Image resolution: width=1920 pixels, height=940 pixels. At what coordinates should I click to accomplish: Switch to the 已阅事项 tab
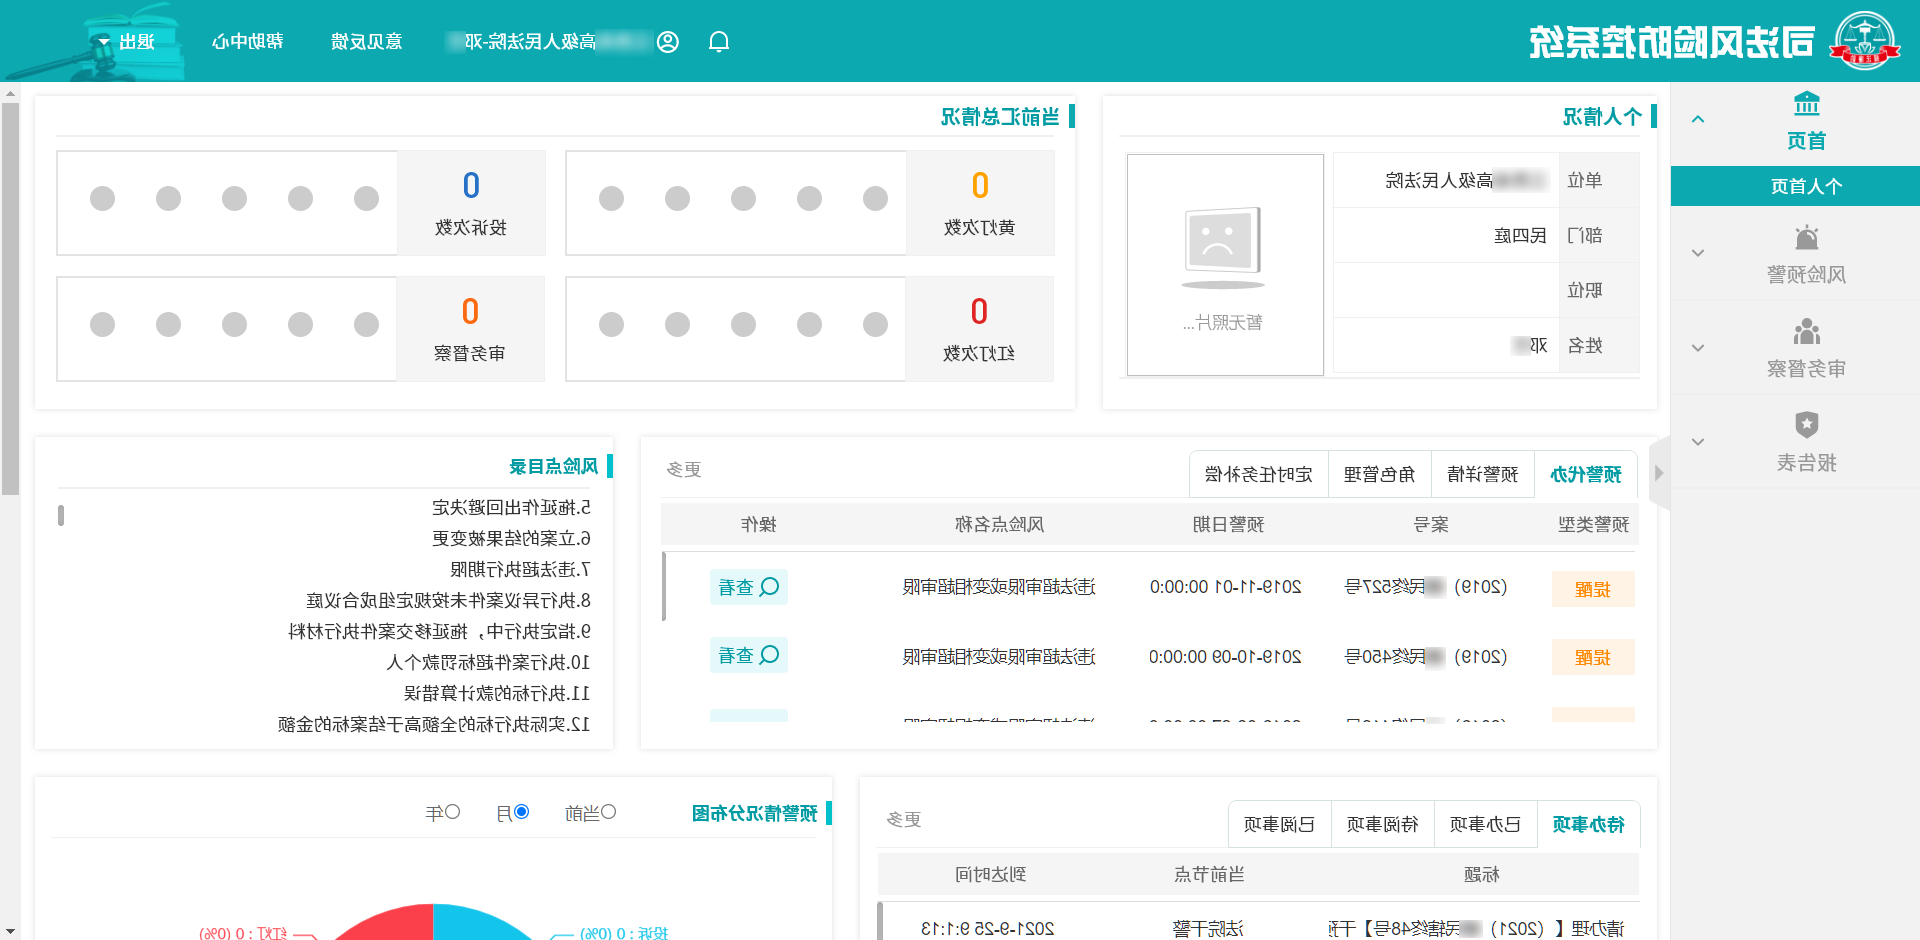pyautogui.click(x=1279, y=824)
